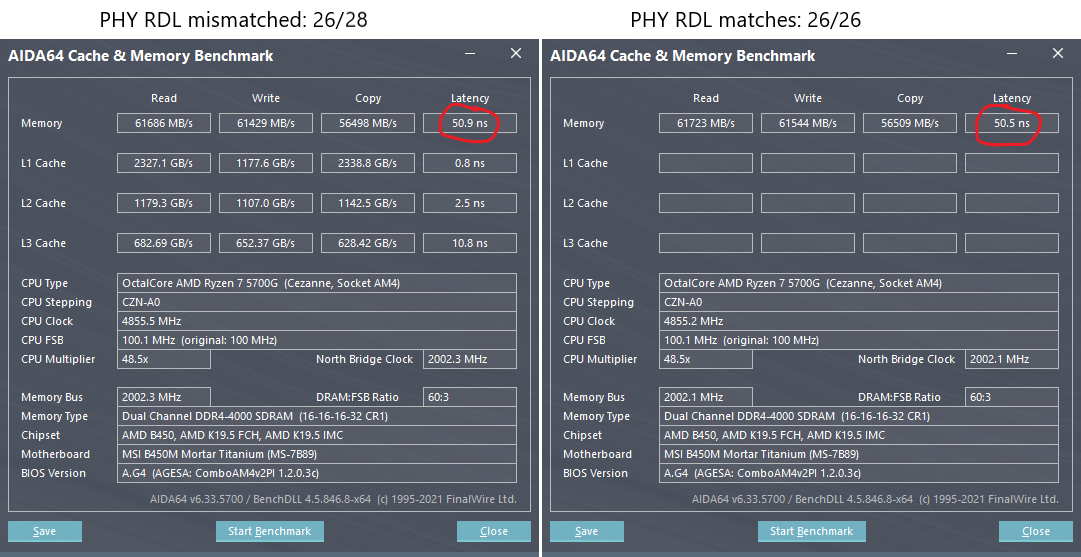Screen dimensions: 1081x557
Task: Close button at bottom of right window
Action: click(1035, 531)
